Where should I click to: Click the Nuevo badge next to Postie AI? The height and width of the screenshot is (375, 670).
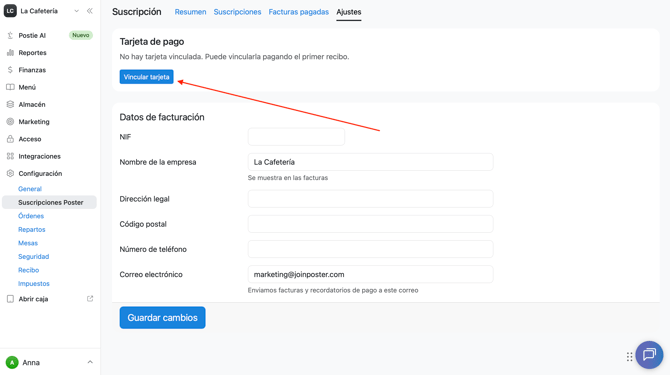[x=81, y=35]
